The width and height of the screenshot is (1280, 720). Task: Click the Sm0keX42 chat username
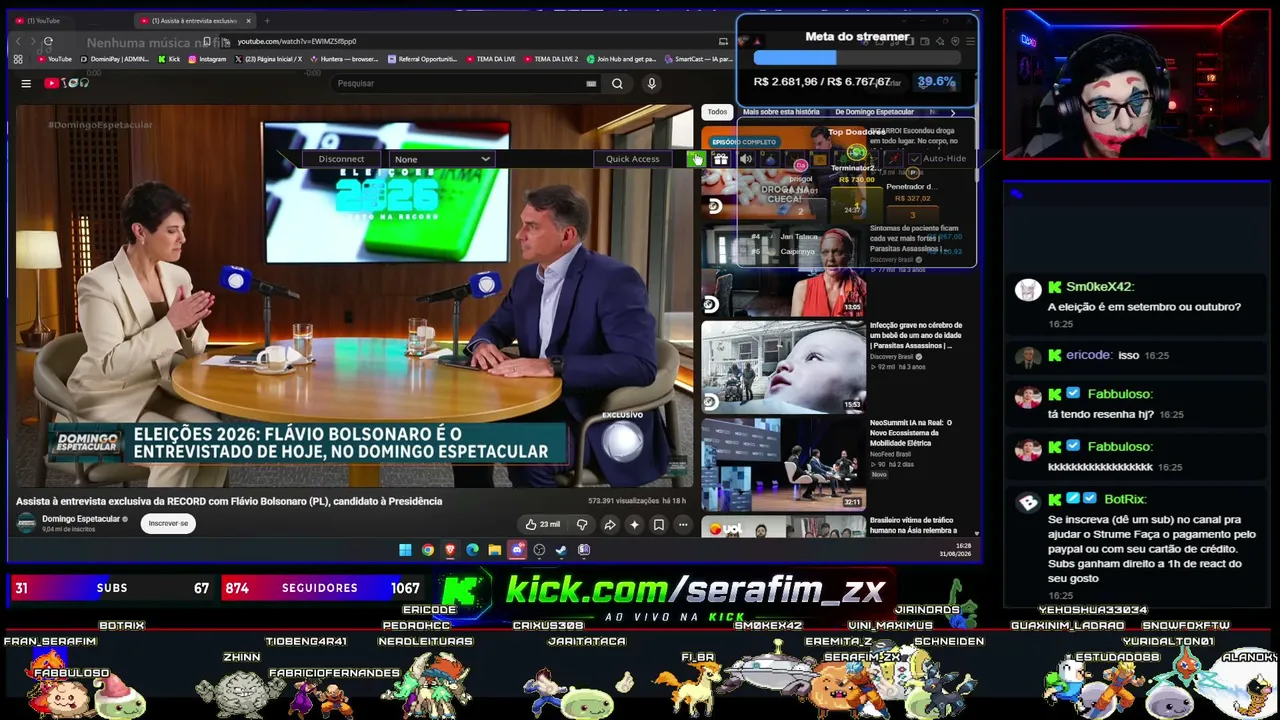click(1099, 287)
